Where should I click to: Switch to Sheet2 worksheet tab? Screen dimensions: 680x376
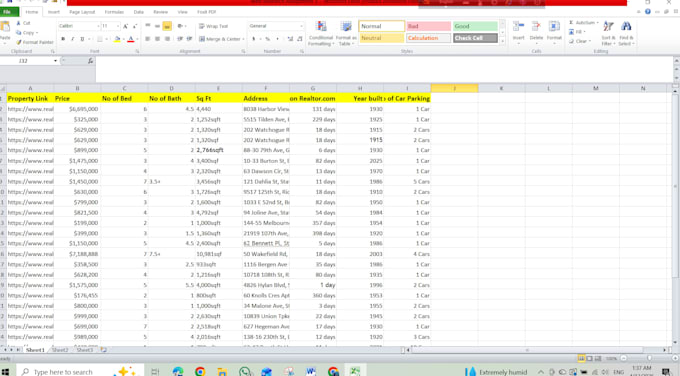60,350
